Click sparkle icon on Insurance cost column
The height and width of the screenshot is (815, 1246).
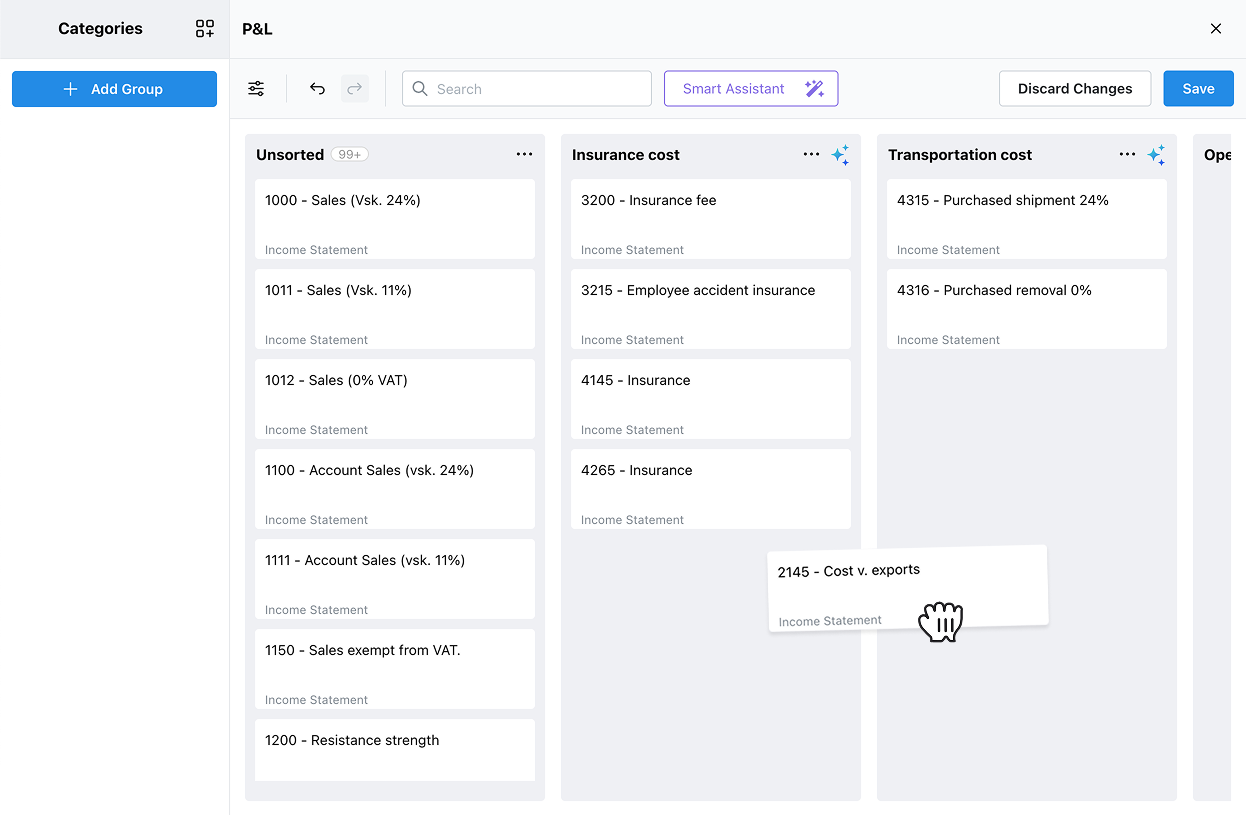point(841,155)
